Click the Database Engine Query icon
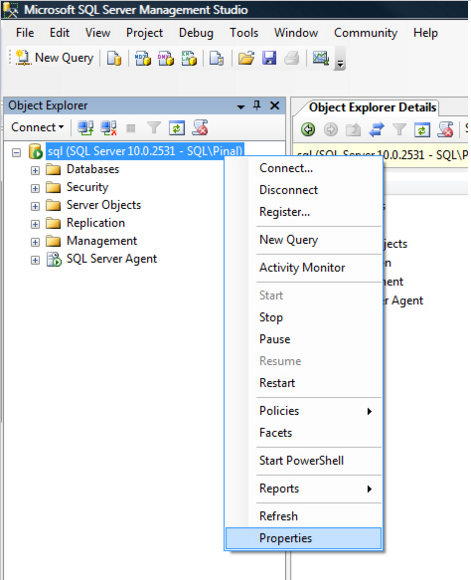The height and width of the screenshot is (580, 471). [x=114, y=58]
